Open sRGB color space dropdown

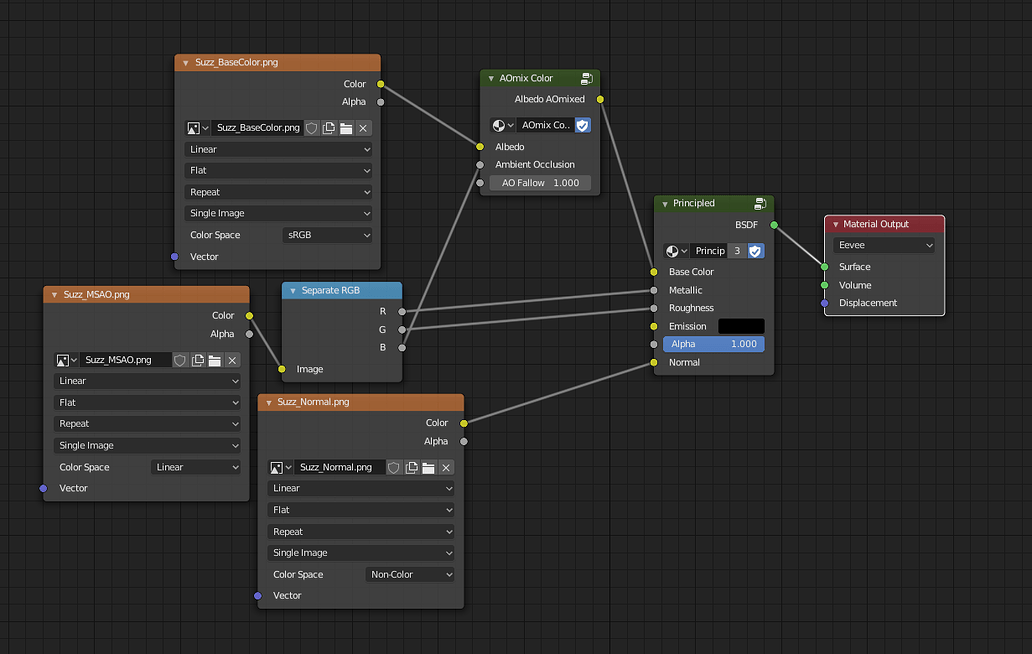327,235
